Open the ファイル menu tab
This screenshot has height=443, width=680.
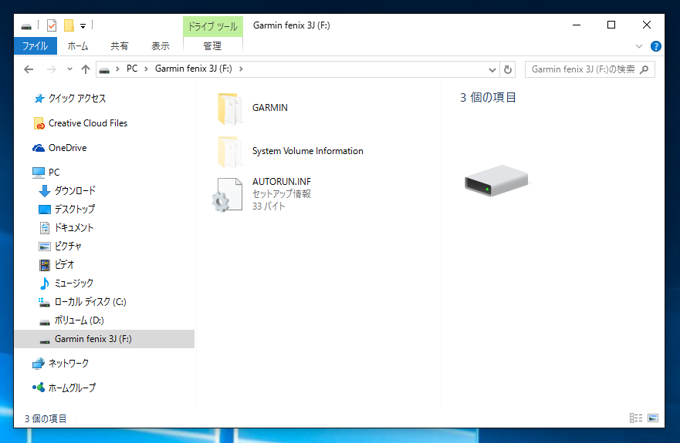coord(35,46)
